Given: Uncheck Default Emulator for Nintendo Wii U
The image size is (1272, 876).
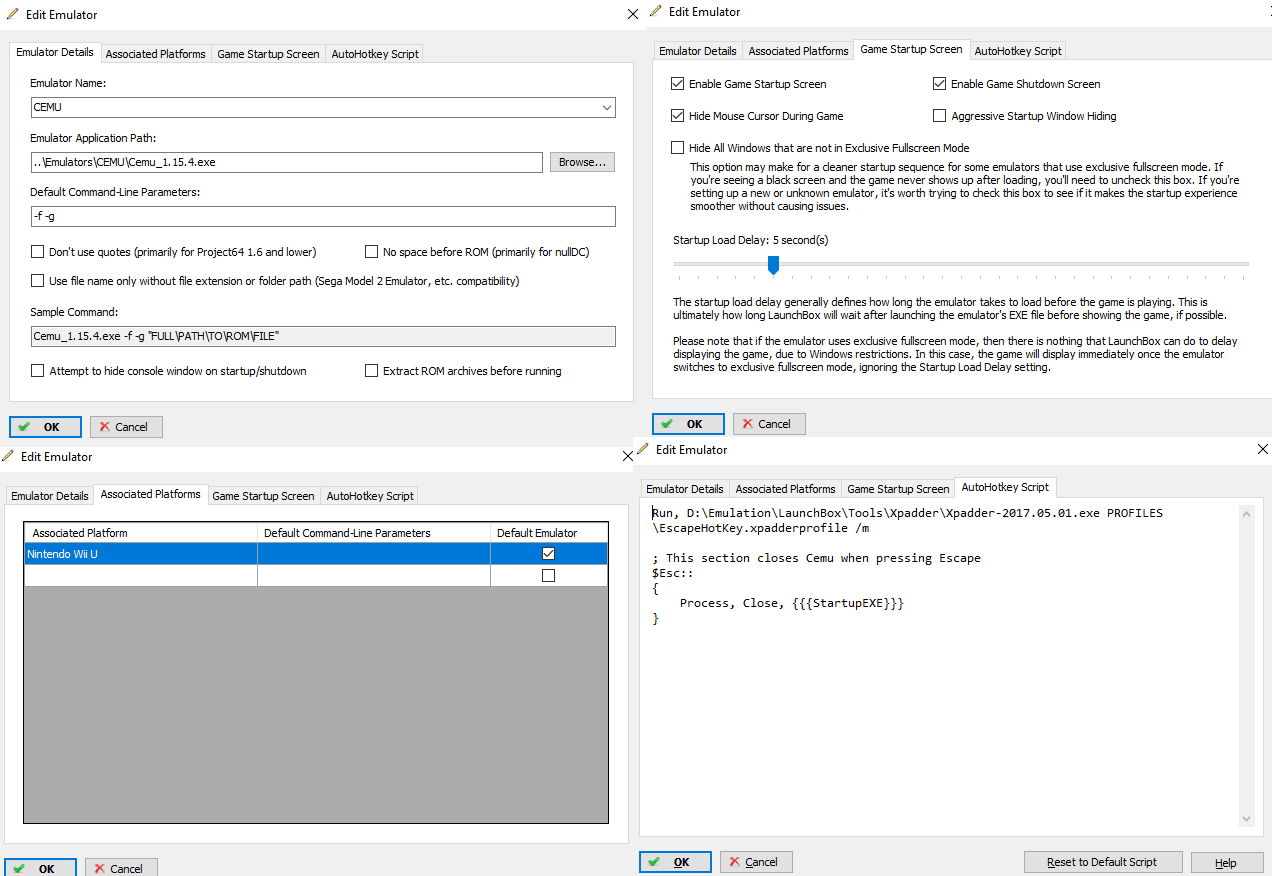Looking at the screenshot, I should (548, 554).
